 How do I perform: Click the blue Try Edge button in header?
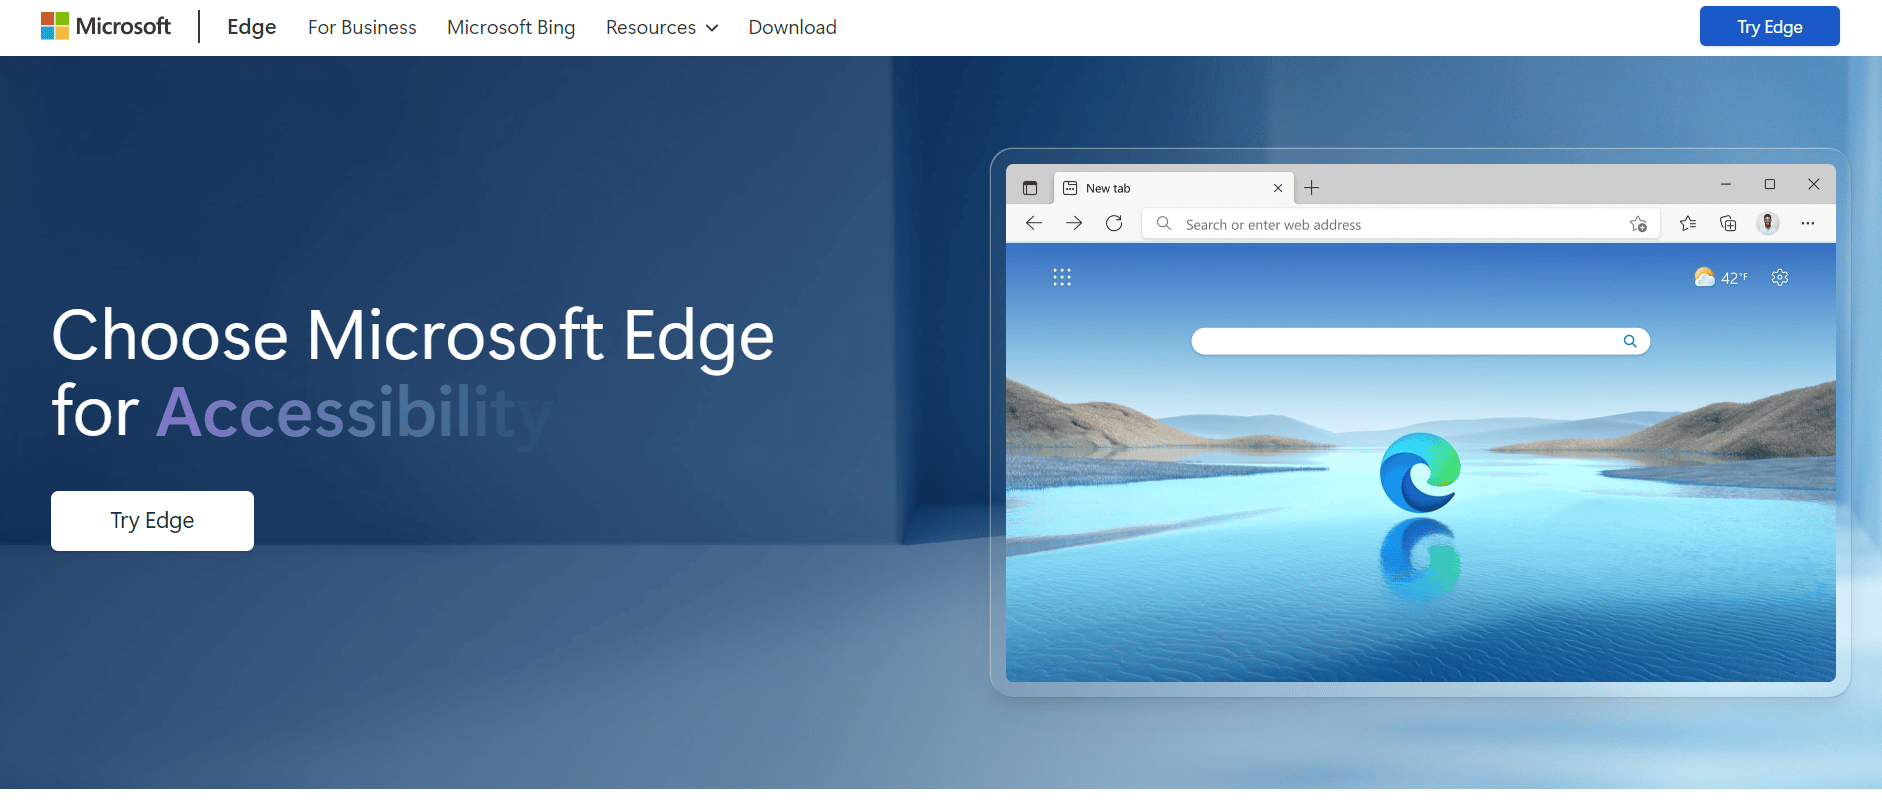tap(1770, 26)
